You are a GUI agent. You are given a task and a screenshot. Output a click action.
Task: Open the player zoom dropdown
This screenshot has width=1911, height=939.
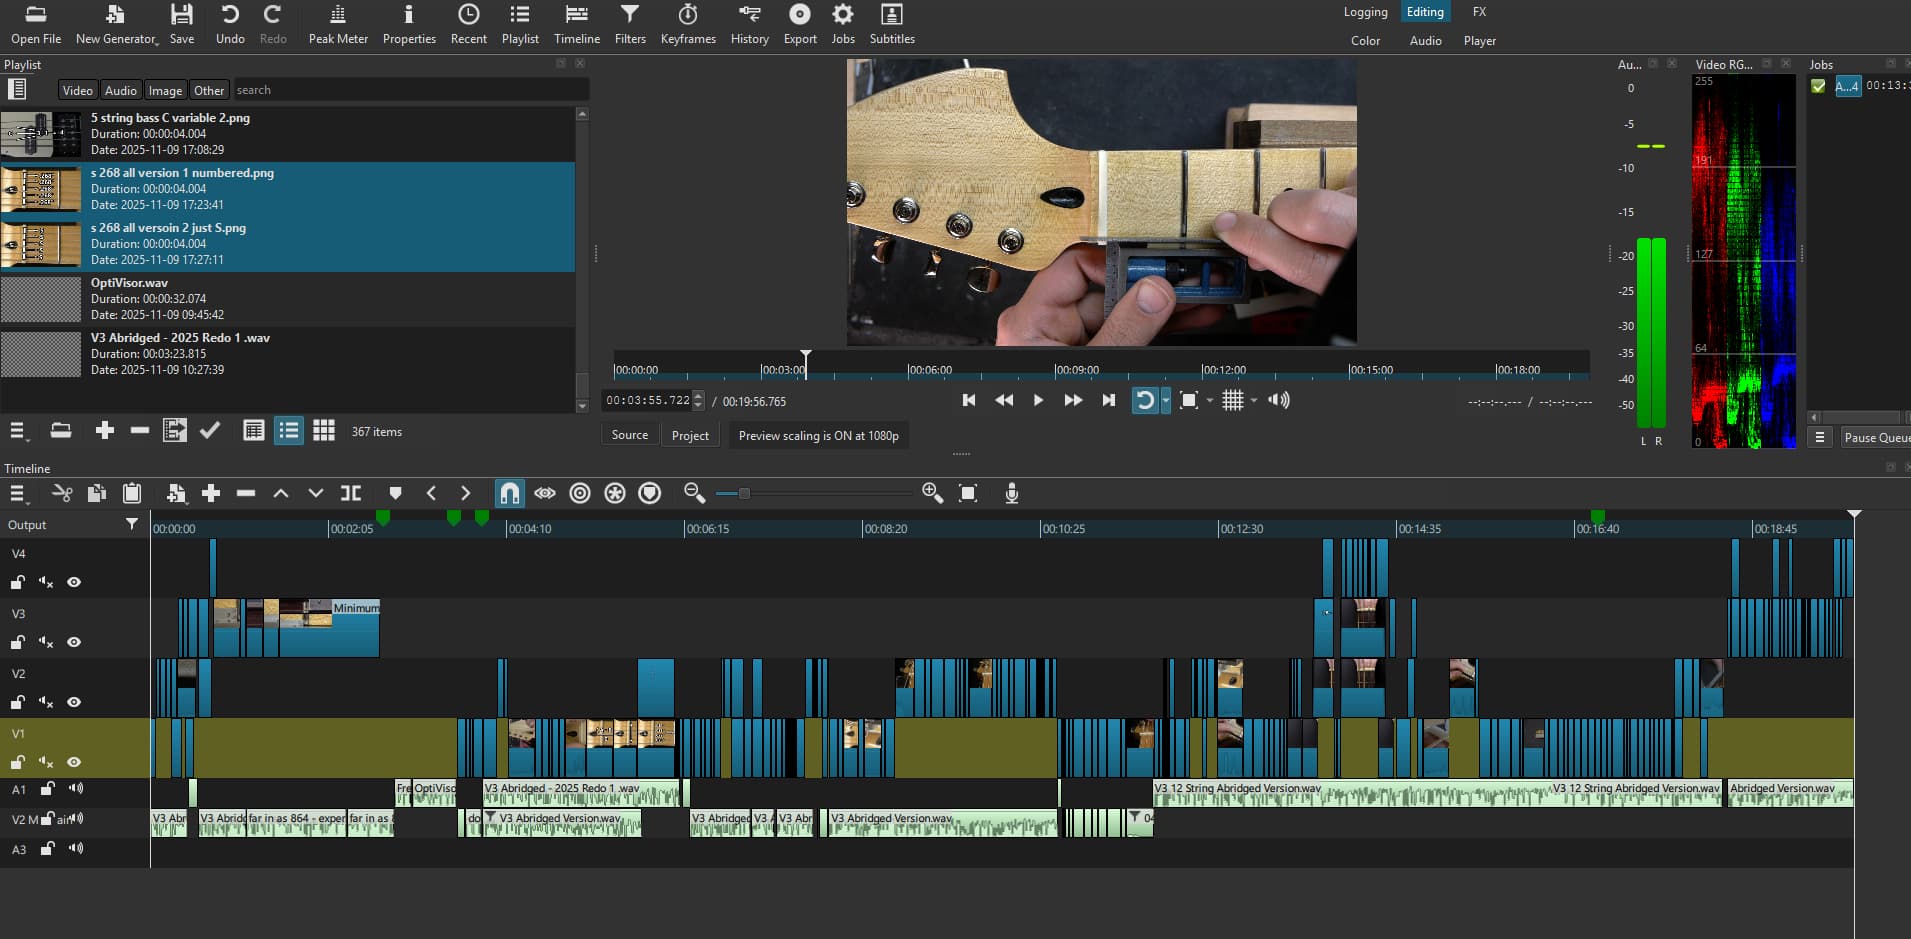click(1209, 401)
